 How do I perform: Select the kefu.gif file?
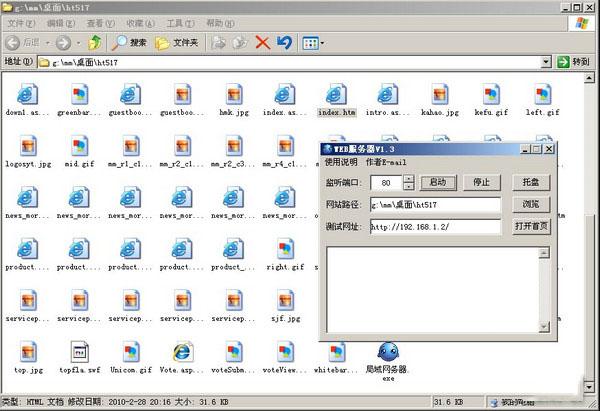(x=491, y=100)
